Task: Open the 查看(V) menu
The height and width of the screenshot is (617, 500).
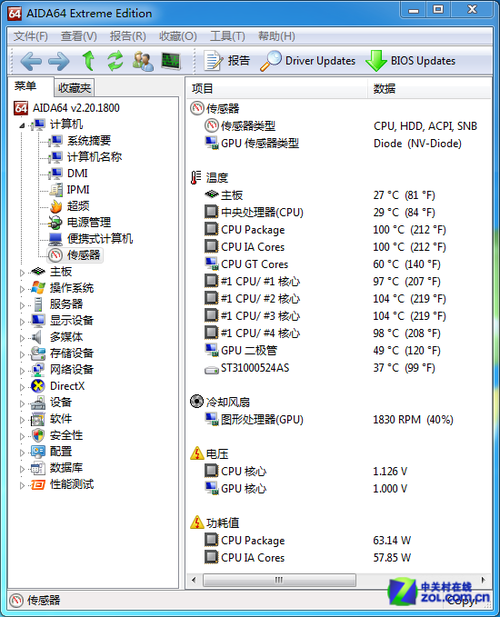Action: pos(79,37)
